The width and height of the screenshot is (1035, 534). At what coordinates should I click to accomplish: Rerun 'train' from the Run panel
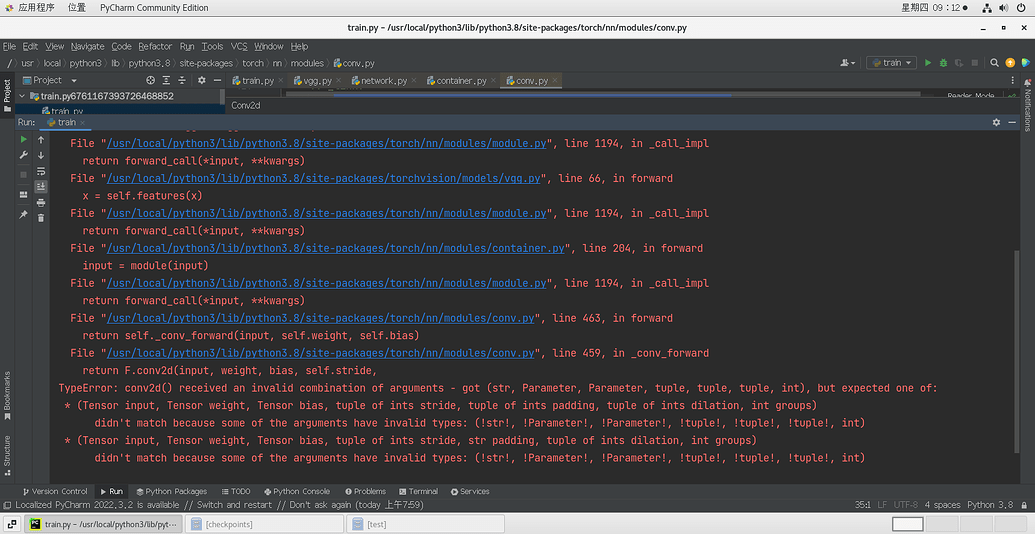tap(24, 139)
